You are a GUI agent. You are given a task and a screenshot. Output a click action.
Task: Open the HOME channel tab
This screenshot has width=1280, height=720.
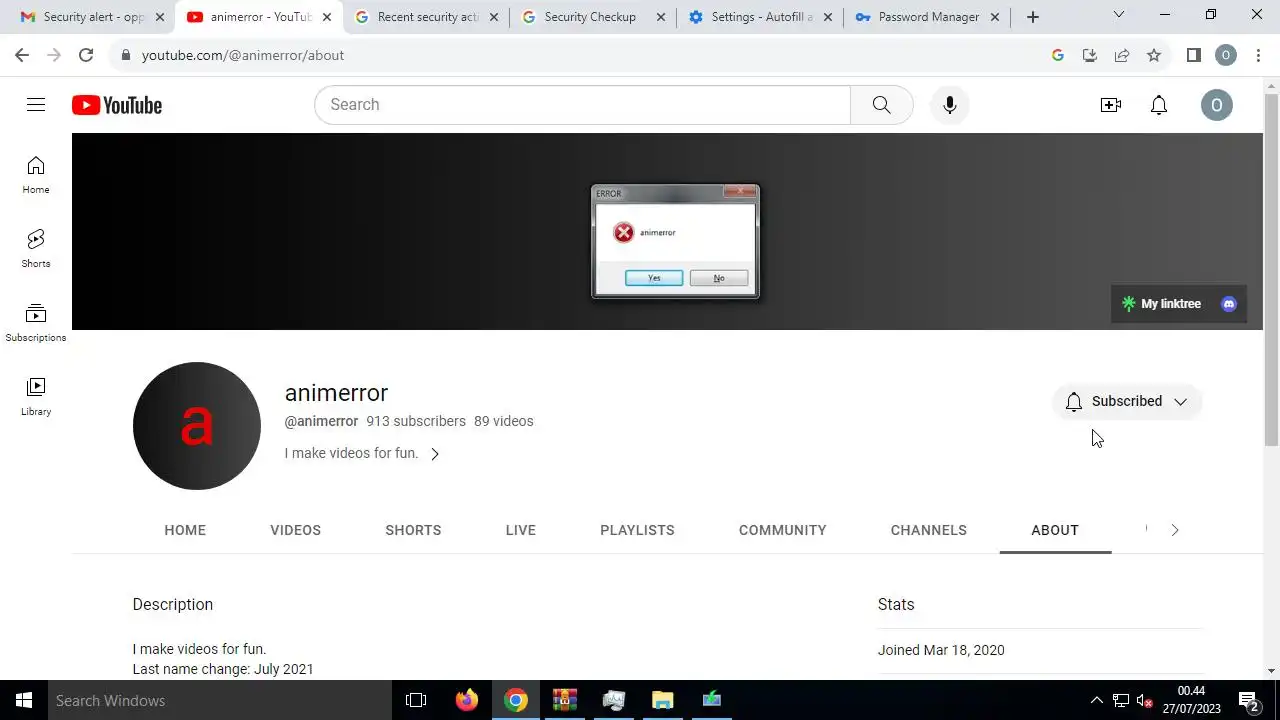pyautogui.click(x=185, y=530)
